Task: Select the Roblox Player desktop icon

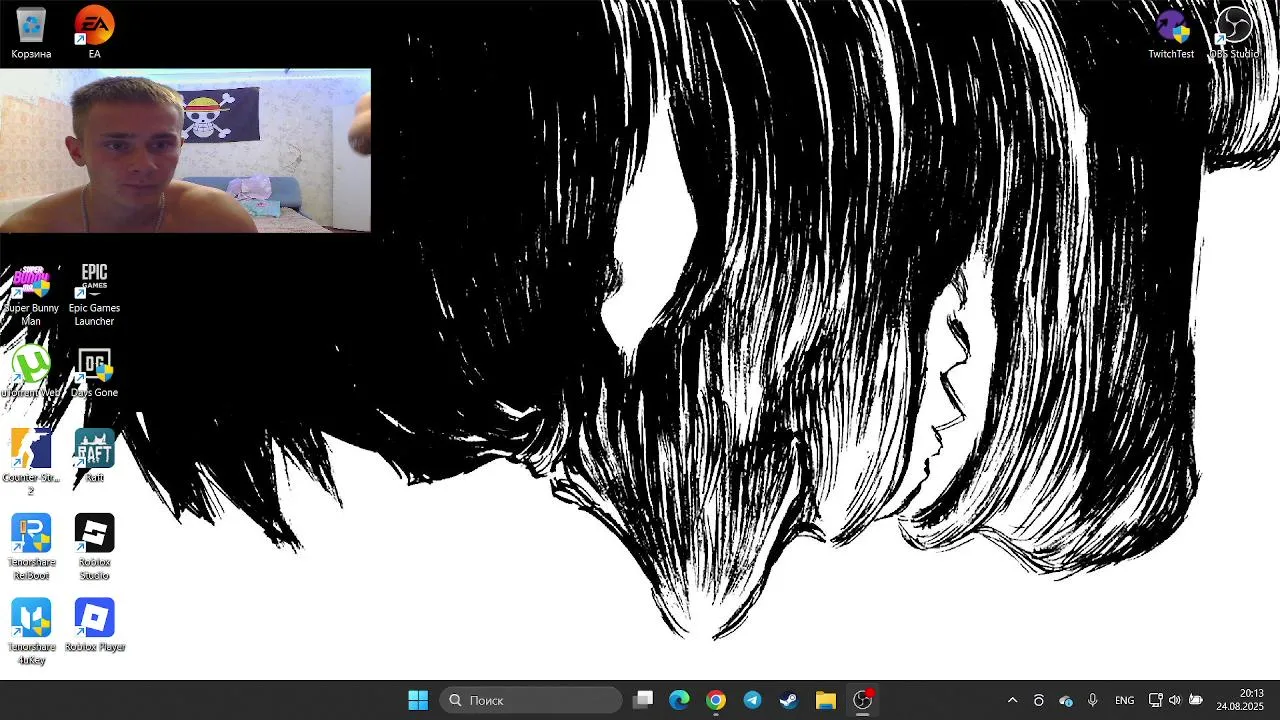Action: coord(94,626)
